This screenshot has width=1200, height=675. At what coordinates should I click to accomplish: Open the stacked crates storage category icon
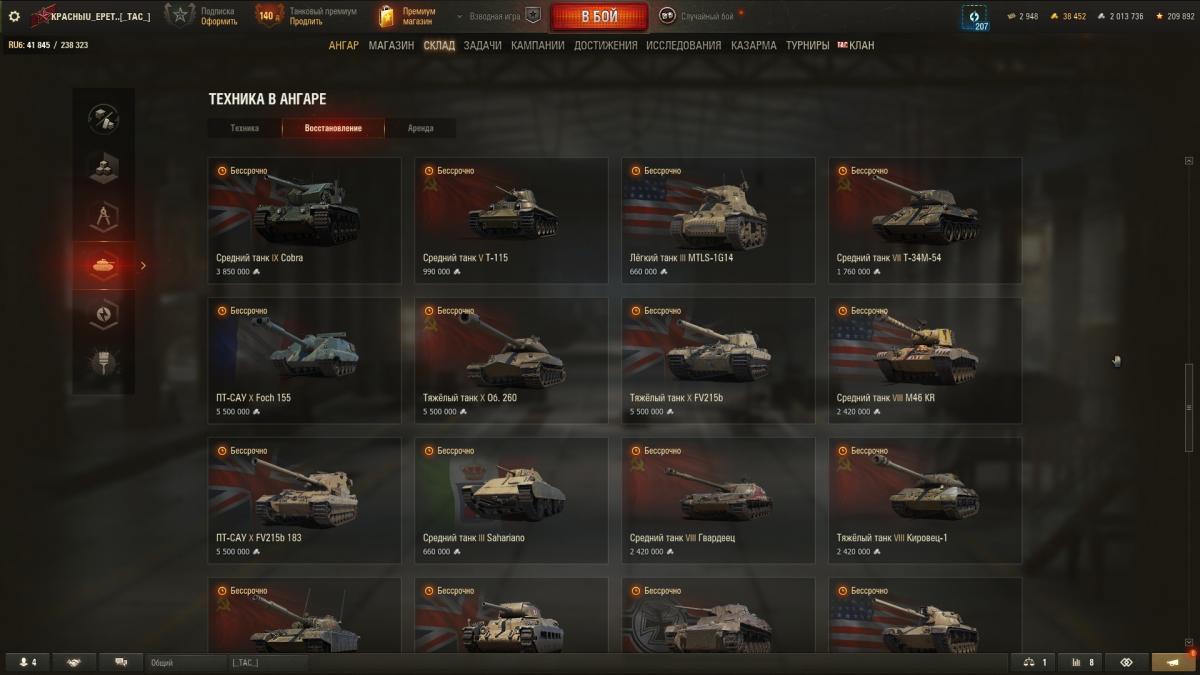tap(104, 167)
